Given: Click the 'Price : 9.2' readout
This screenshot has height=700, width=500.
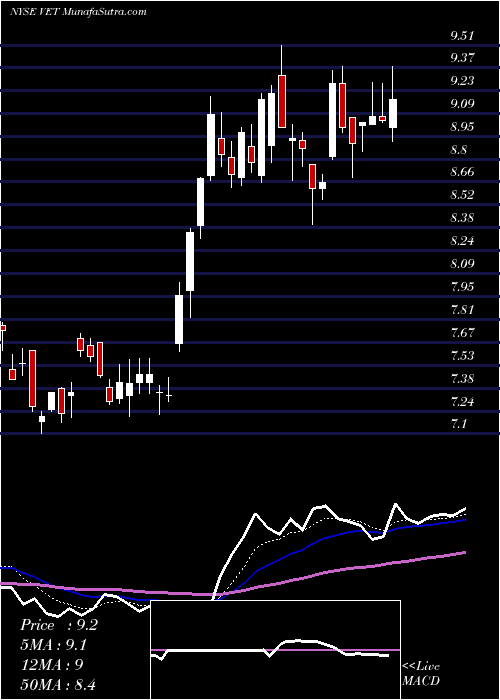Looking at the screenshot, I should pyautogui.click(x=58, y=625).
